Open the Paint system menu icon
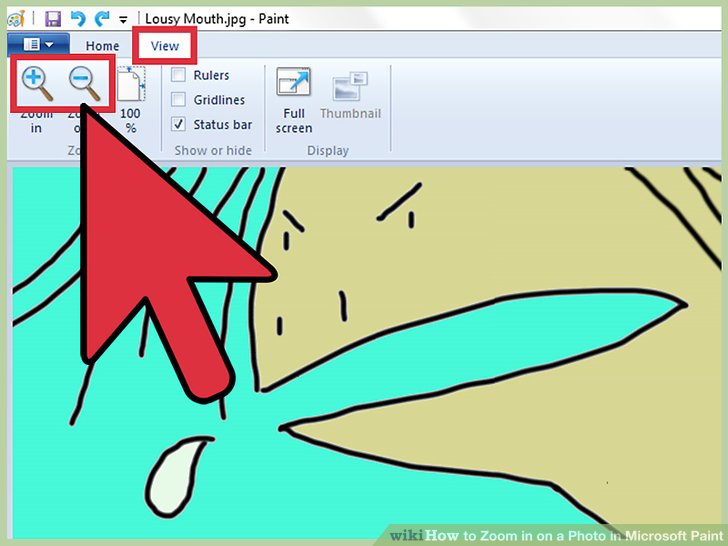Screen dimensions: 728x546 point(14,18)
